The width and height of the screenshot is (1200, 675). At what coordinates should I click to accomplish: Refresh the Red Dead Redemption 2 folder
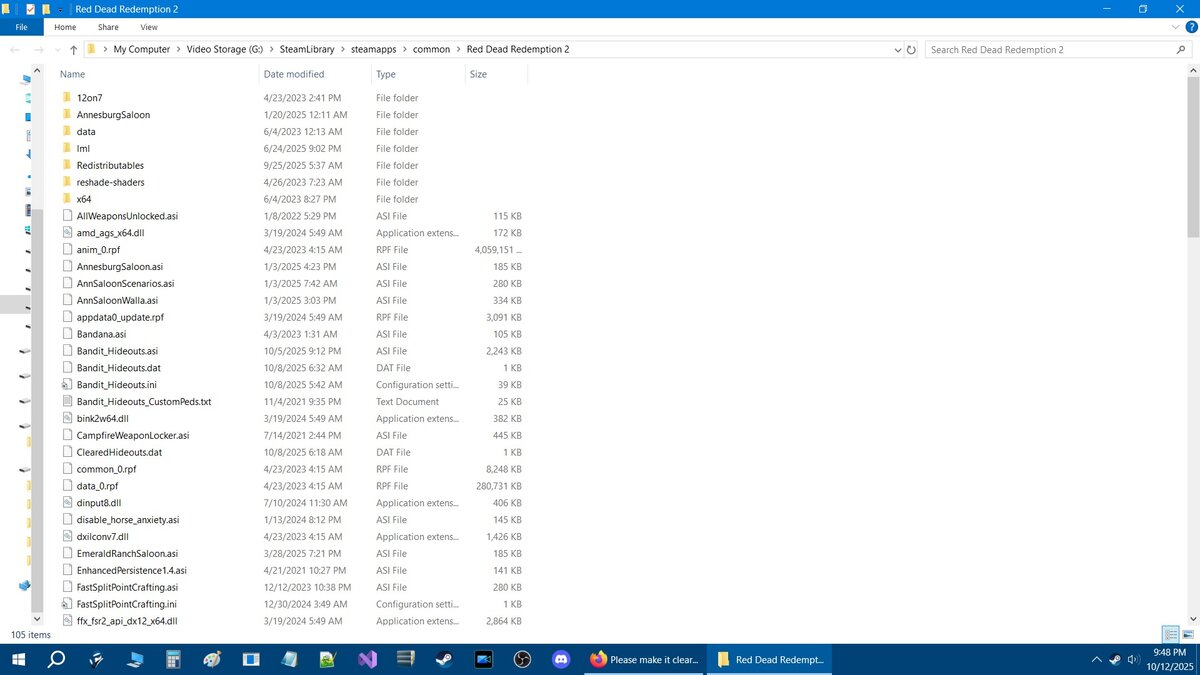click(x=910, y=49)
